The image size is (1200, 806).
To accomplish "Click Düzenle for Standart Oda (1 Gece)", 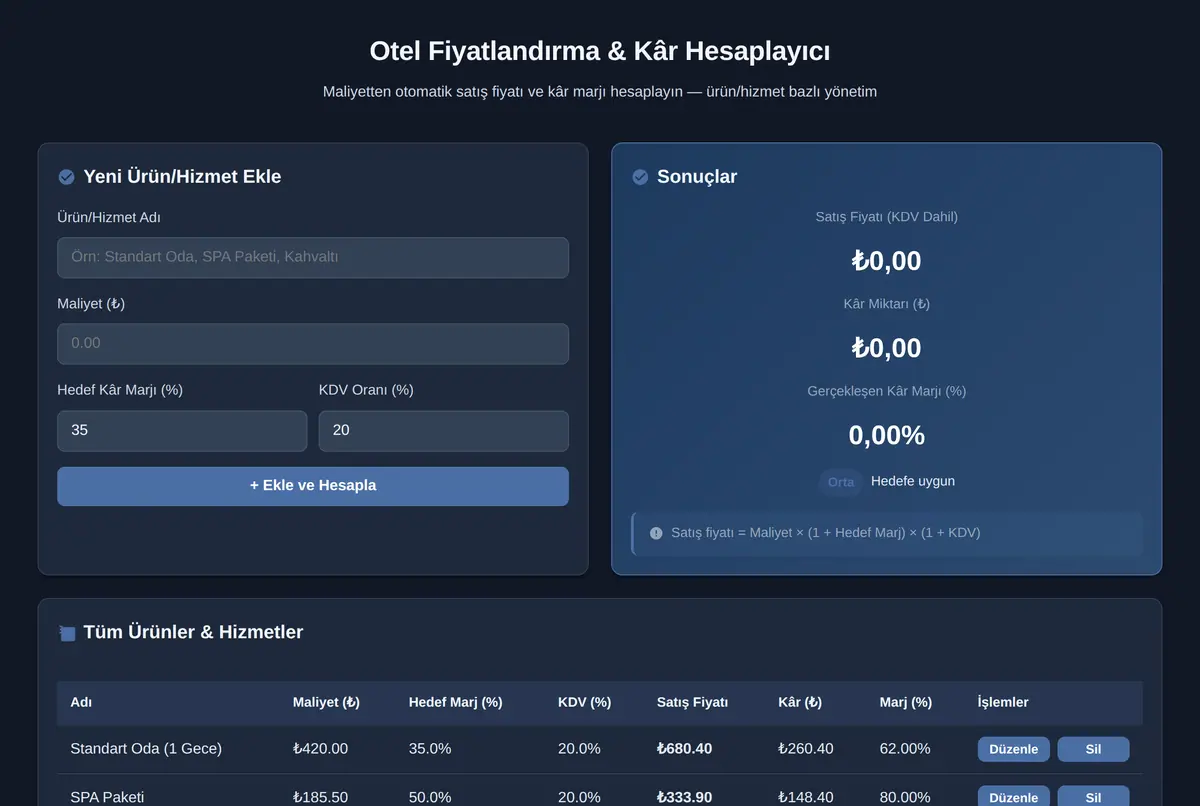I will coord(1014,749).
